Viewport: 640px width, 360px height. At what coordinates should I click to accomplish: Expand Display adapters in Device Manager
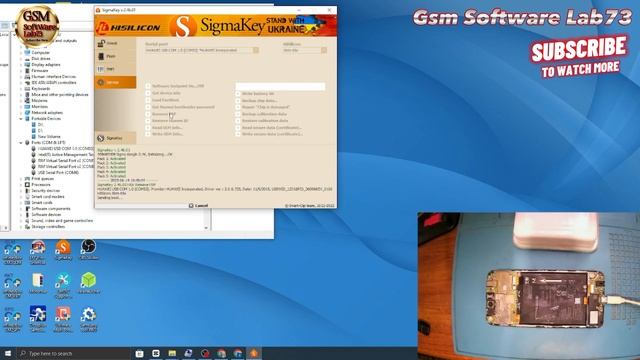click(21, 64)
